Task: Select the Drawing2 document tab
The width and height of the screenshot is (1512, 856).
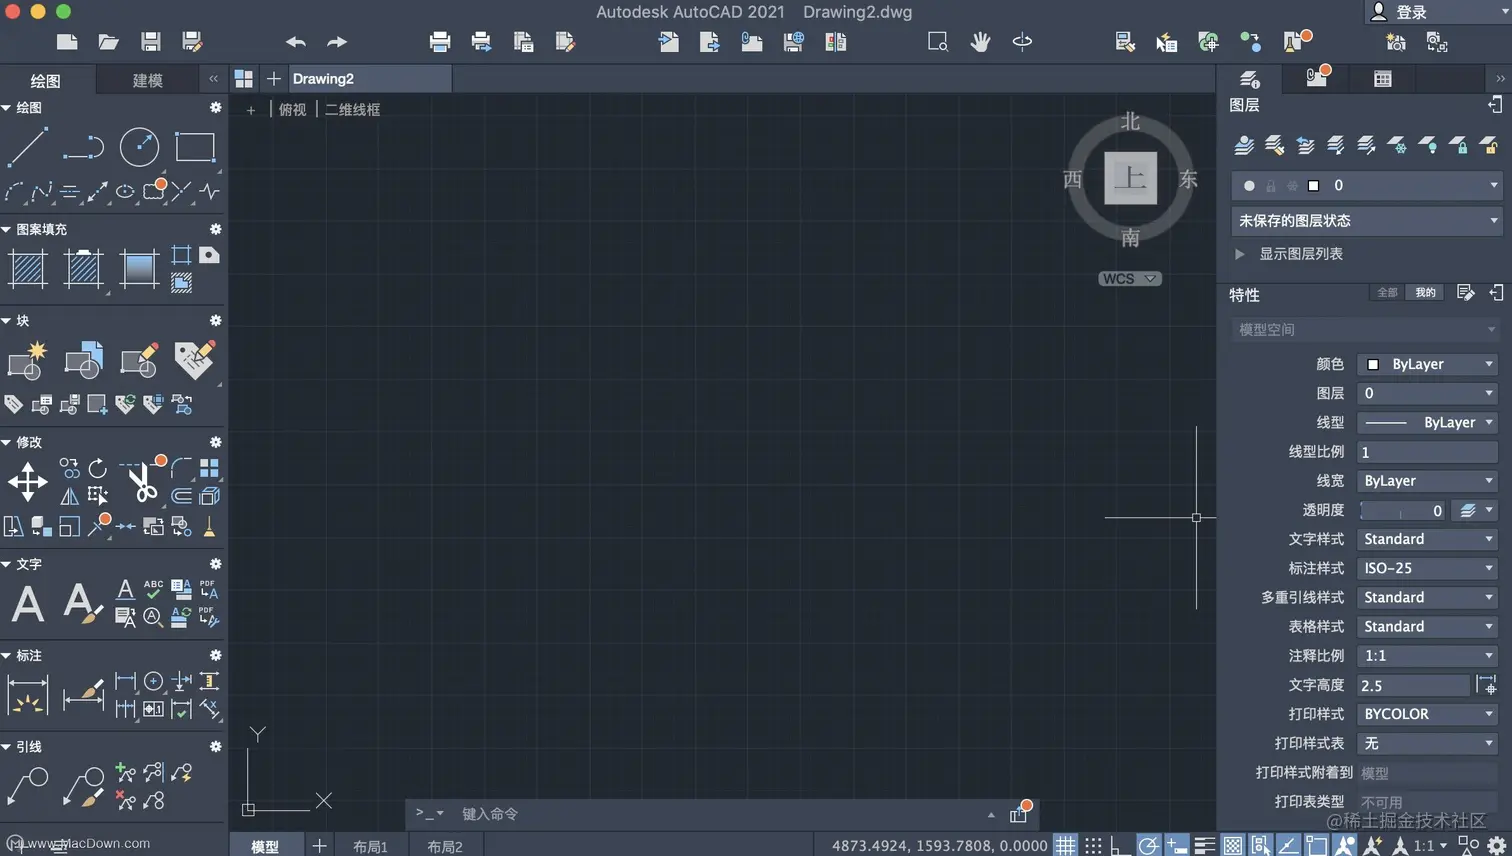Action: point(370,79)
